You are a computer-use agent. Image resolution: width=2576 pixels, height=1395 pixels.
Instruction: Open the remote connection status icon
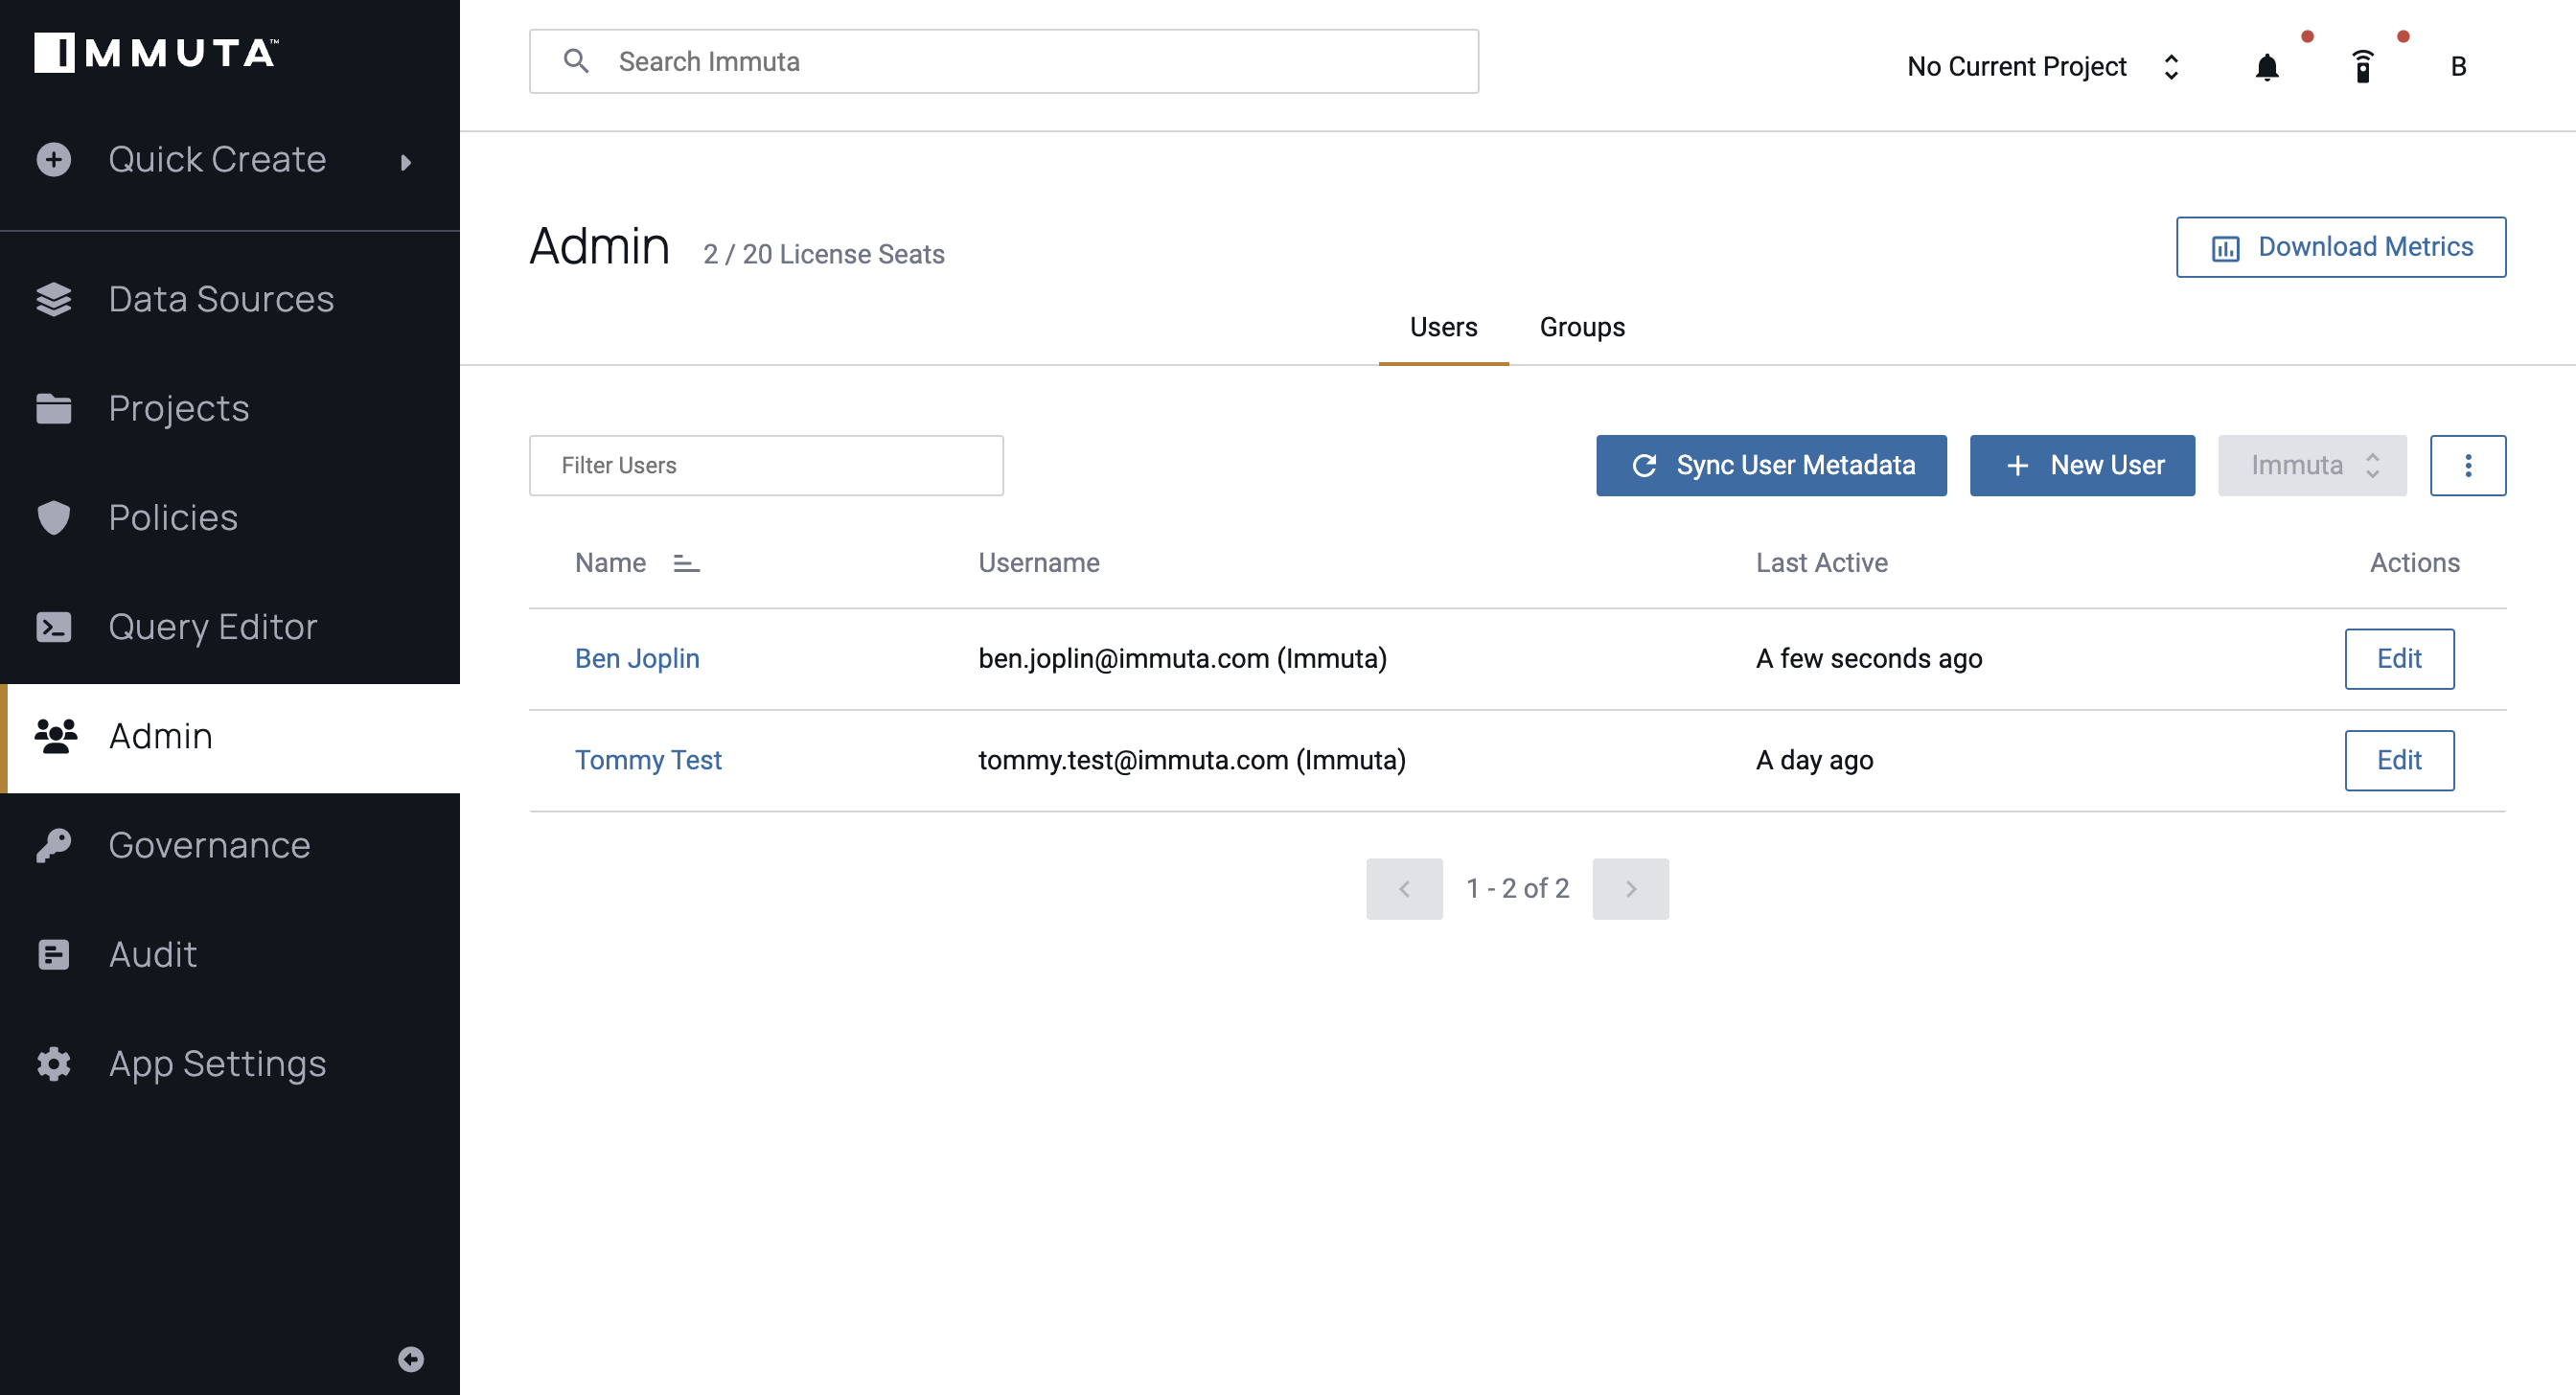pyautogui.click(x=2363, y=66)
